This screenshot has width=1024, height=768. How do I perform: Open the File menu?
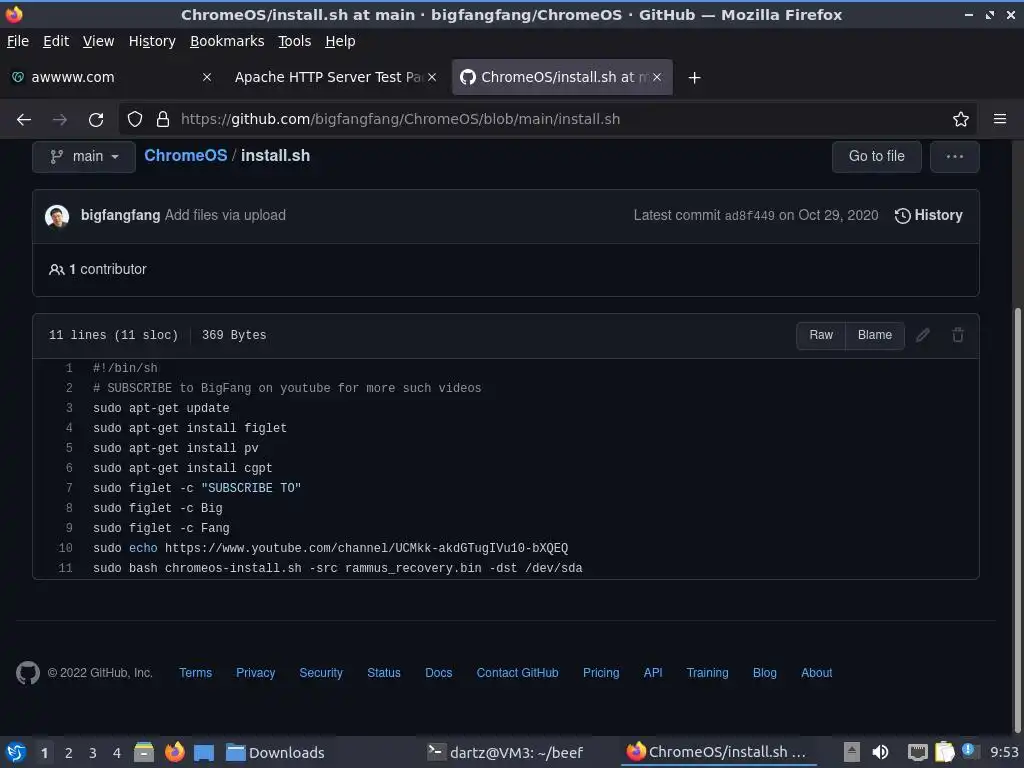click(x=18, y=41)
